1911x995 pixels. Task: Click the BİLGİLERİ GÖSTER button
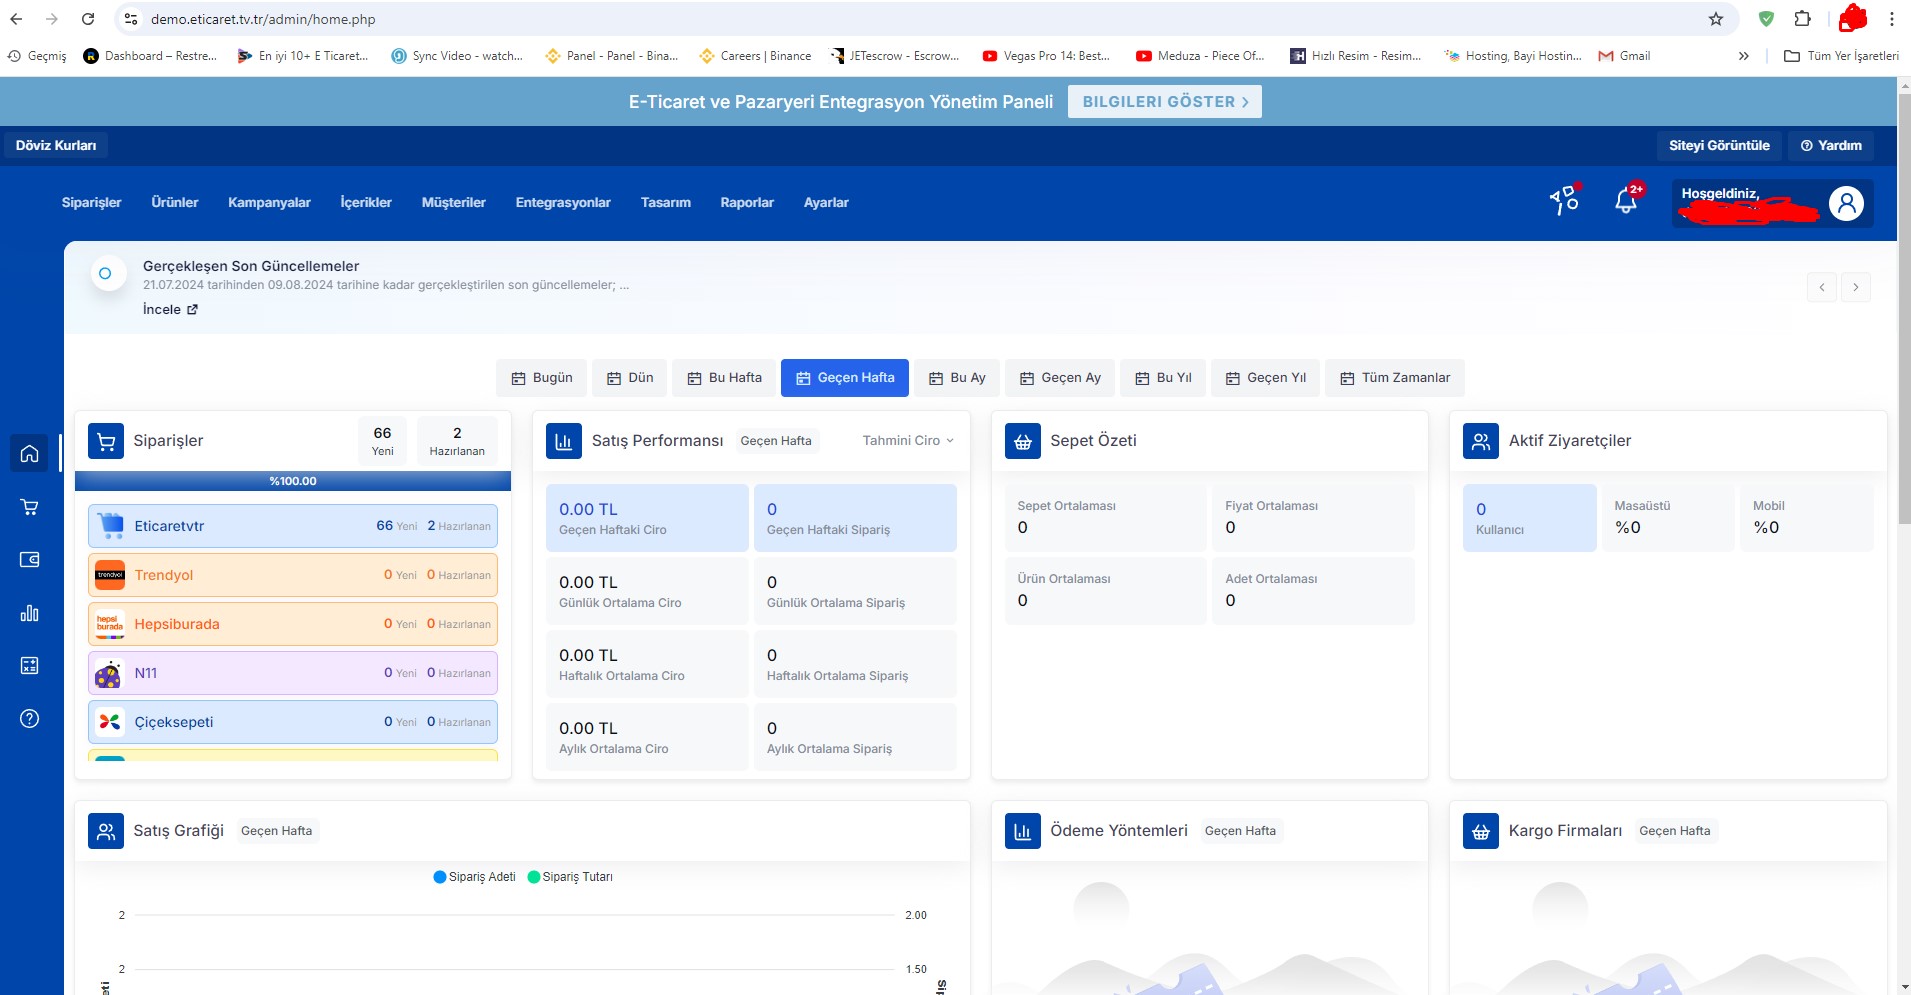click(1165, 102)
